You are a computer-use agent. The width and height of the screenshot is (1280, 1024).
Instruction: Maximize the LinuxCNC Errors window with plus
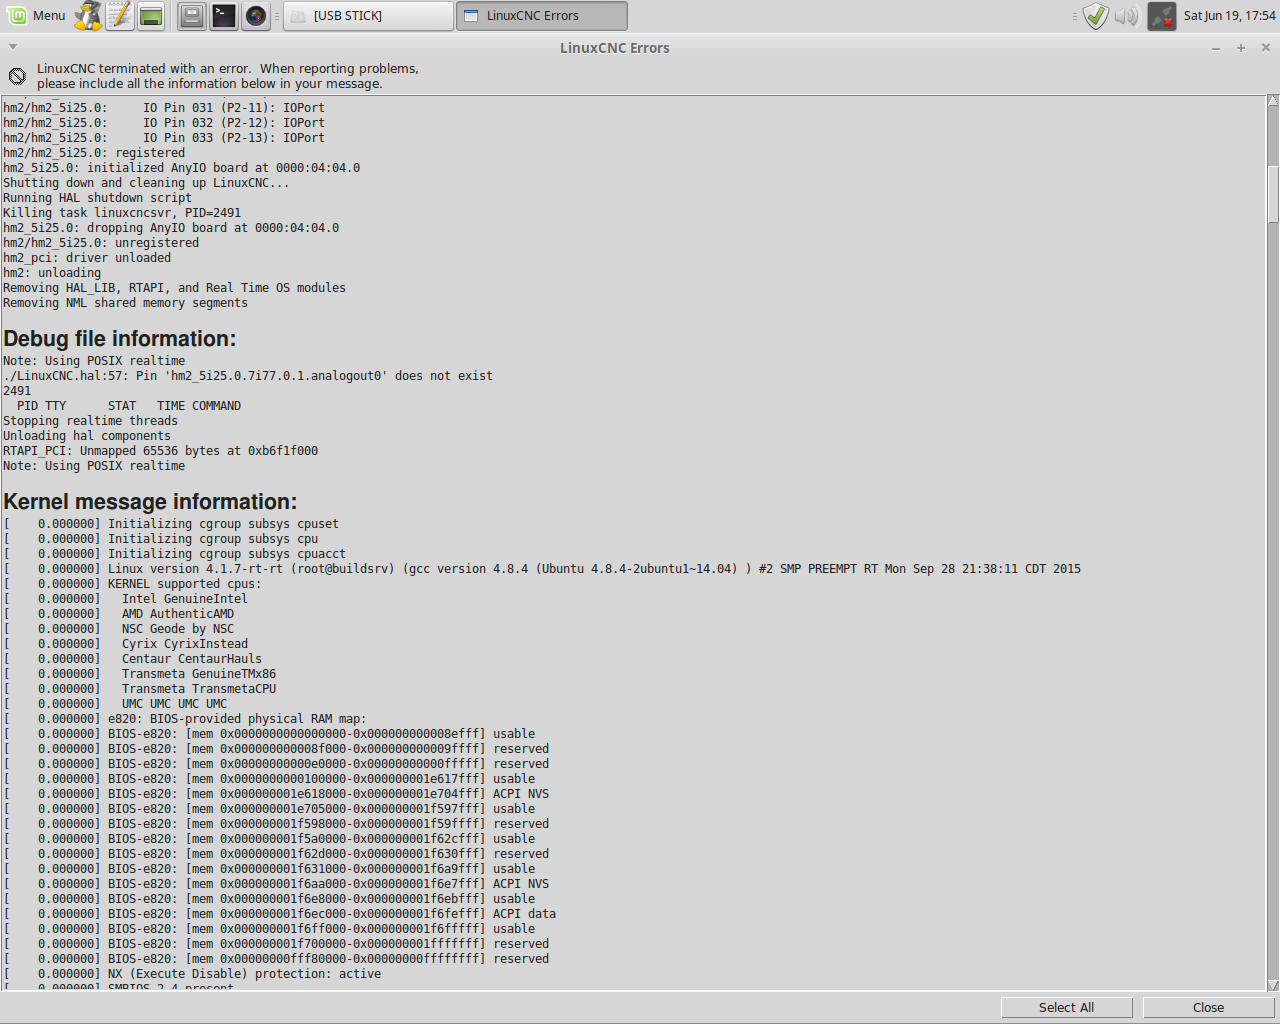pyautogui.click(x=1241, y=48)
